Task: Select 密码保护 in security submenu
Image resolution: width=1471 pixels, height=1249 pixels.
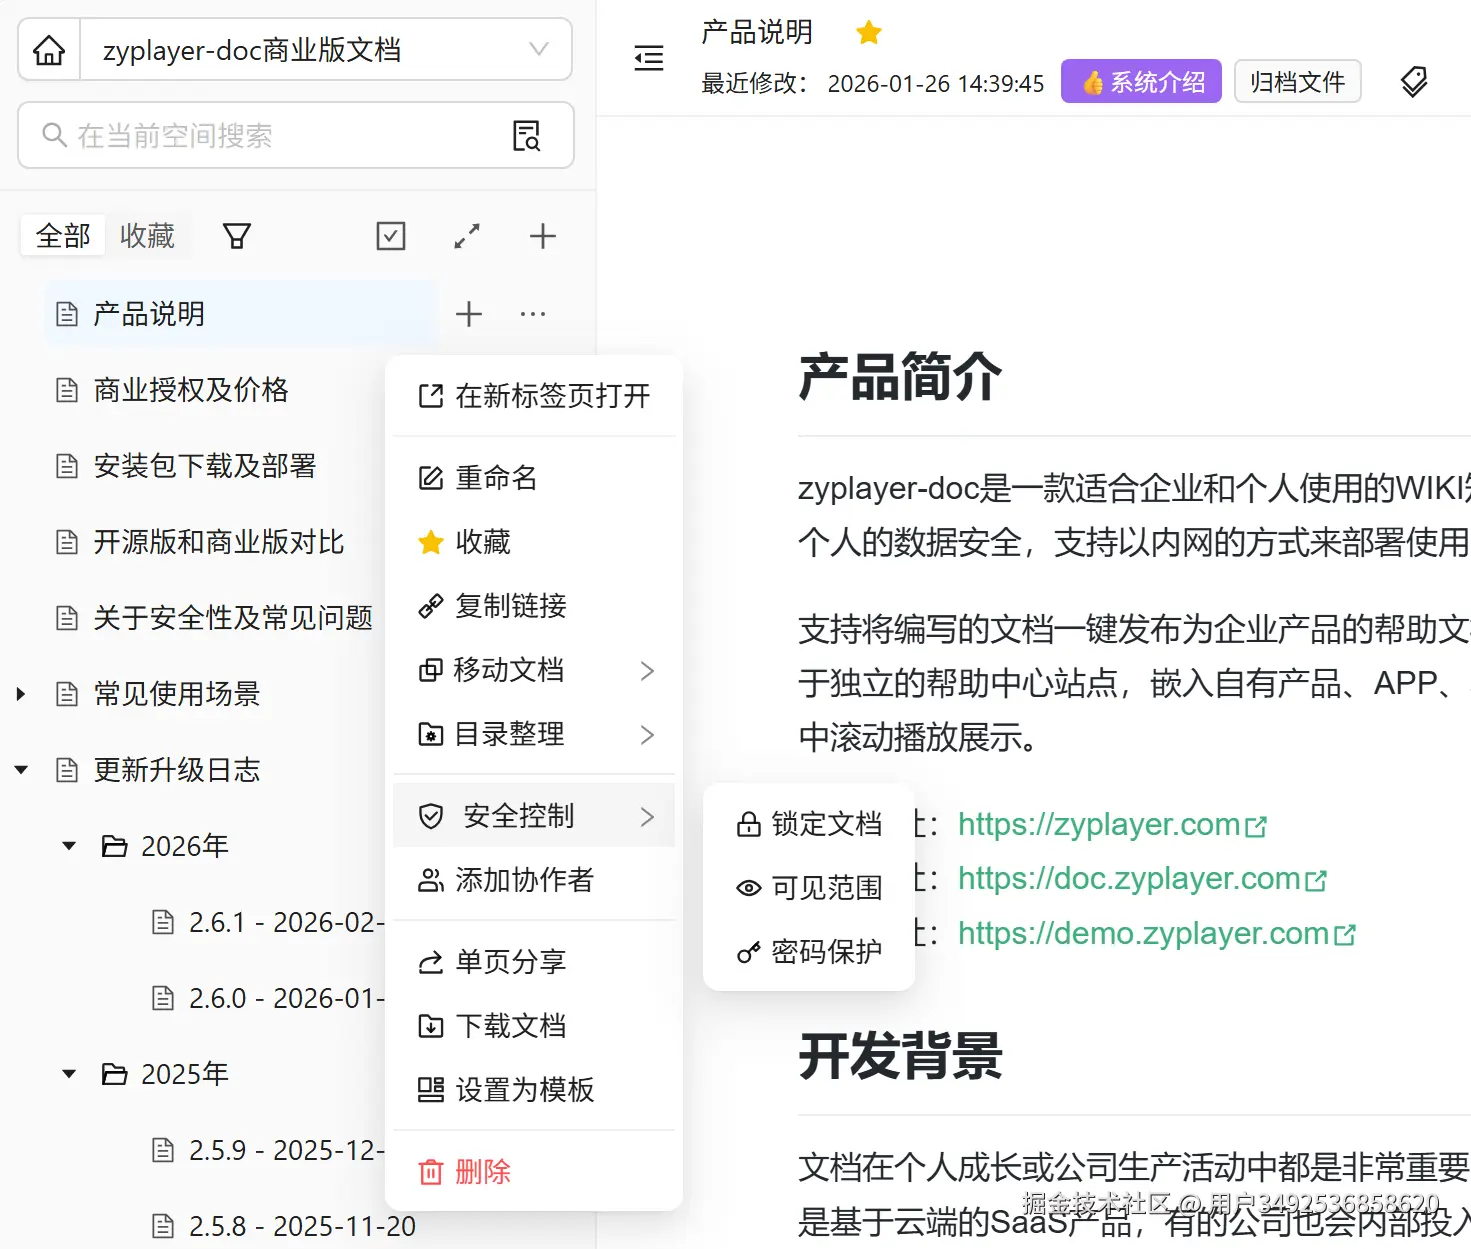Action: 809,952
